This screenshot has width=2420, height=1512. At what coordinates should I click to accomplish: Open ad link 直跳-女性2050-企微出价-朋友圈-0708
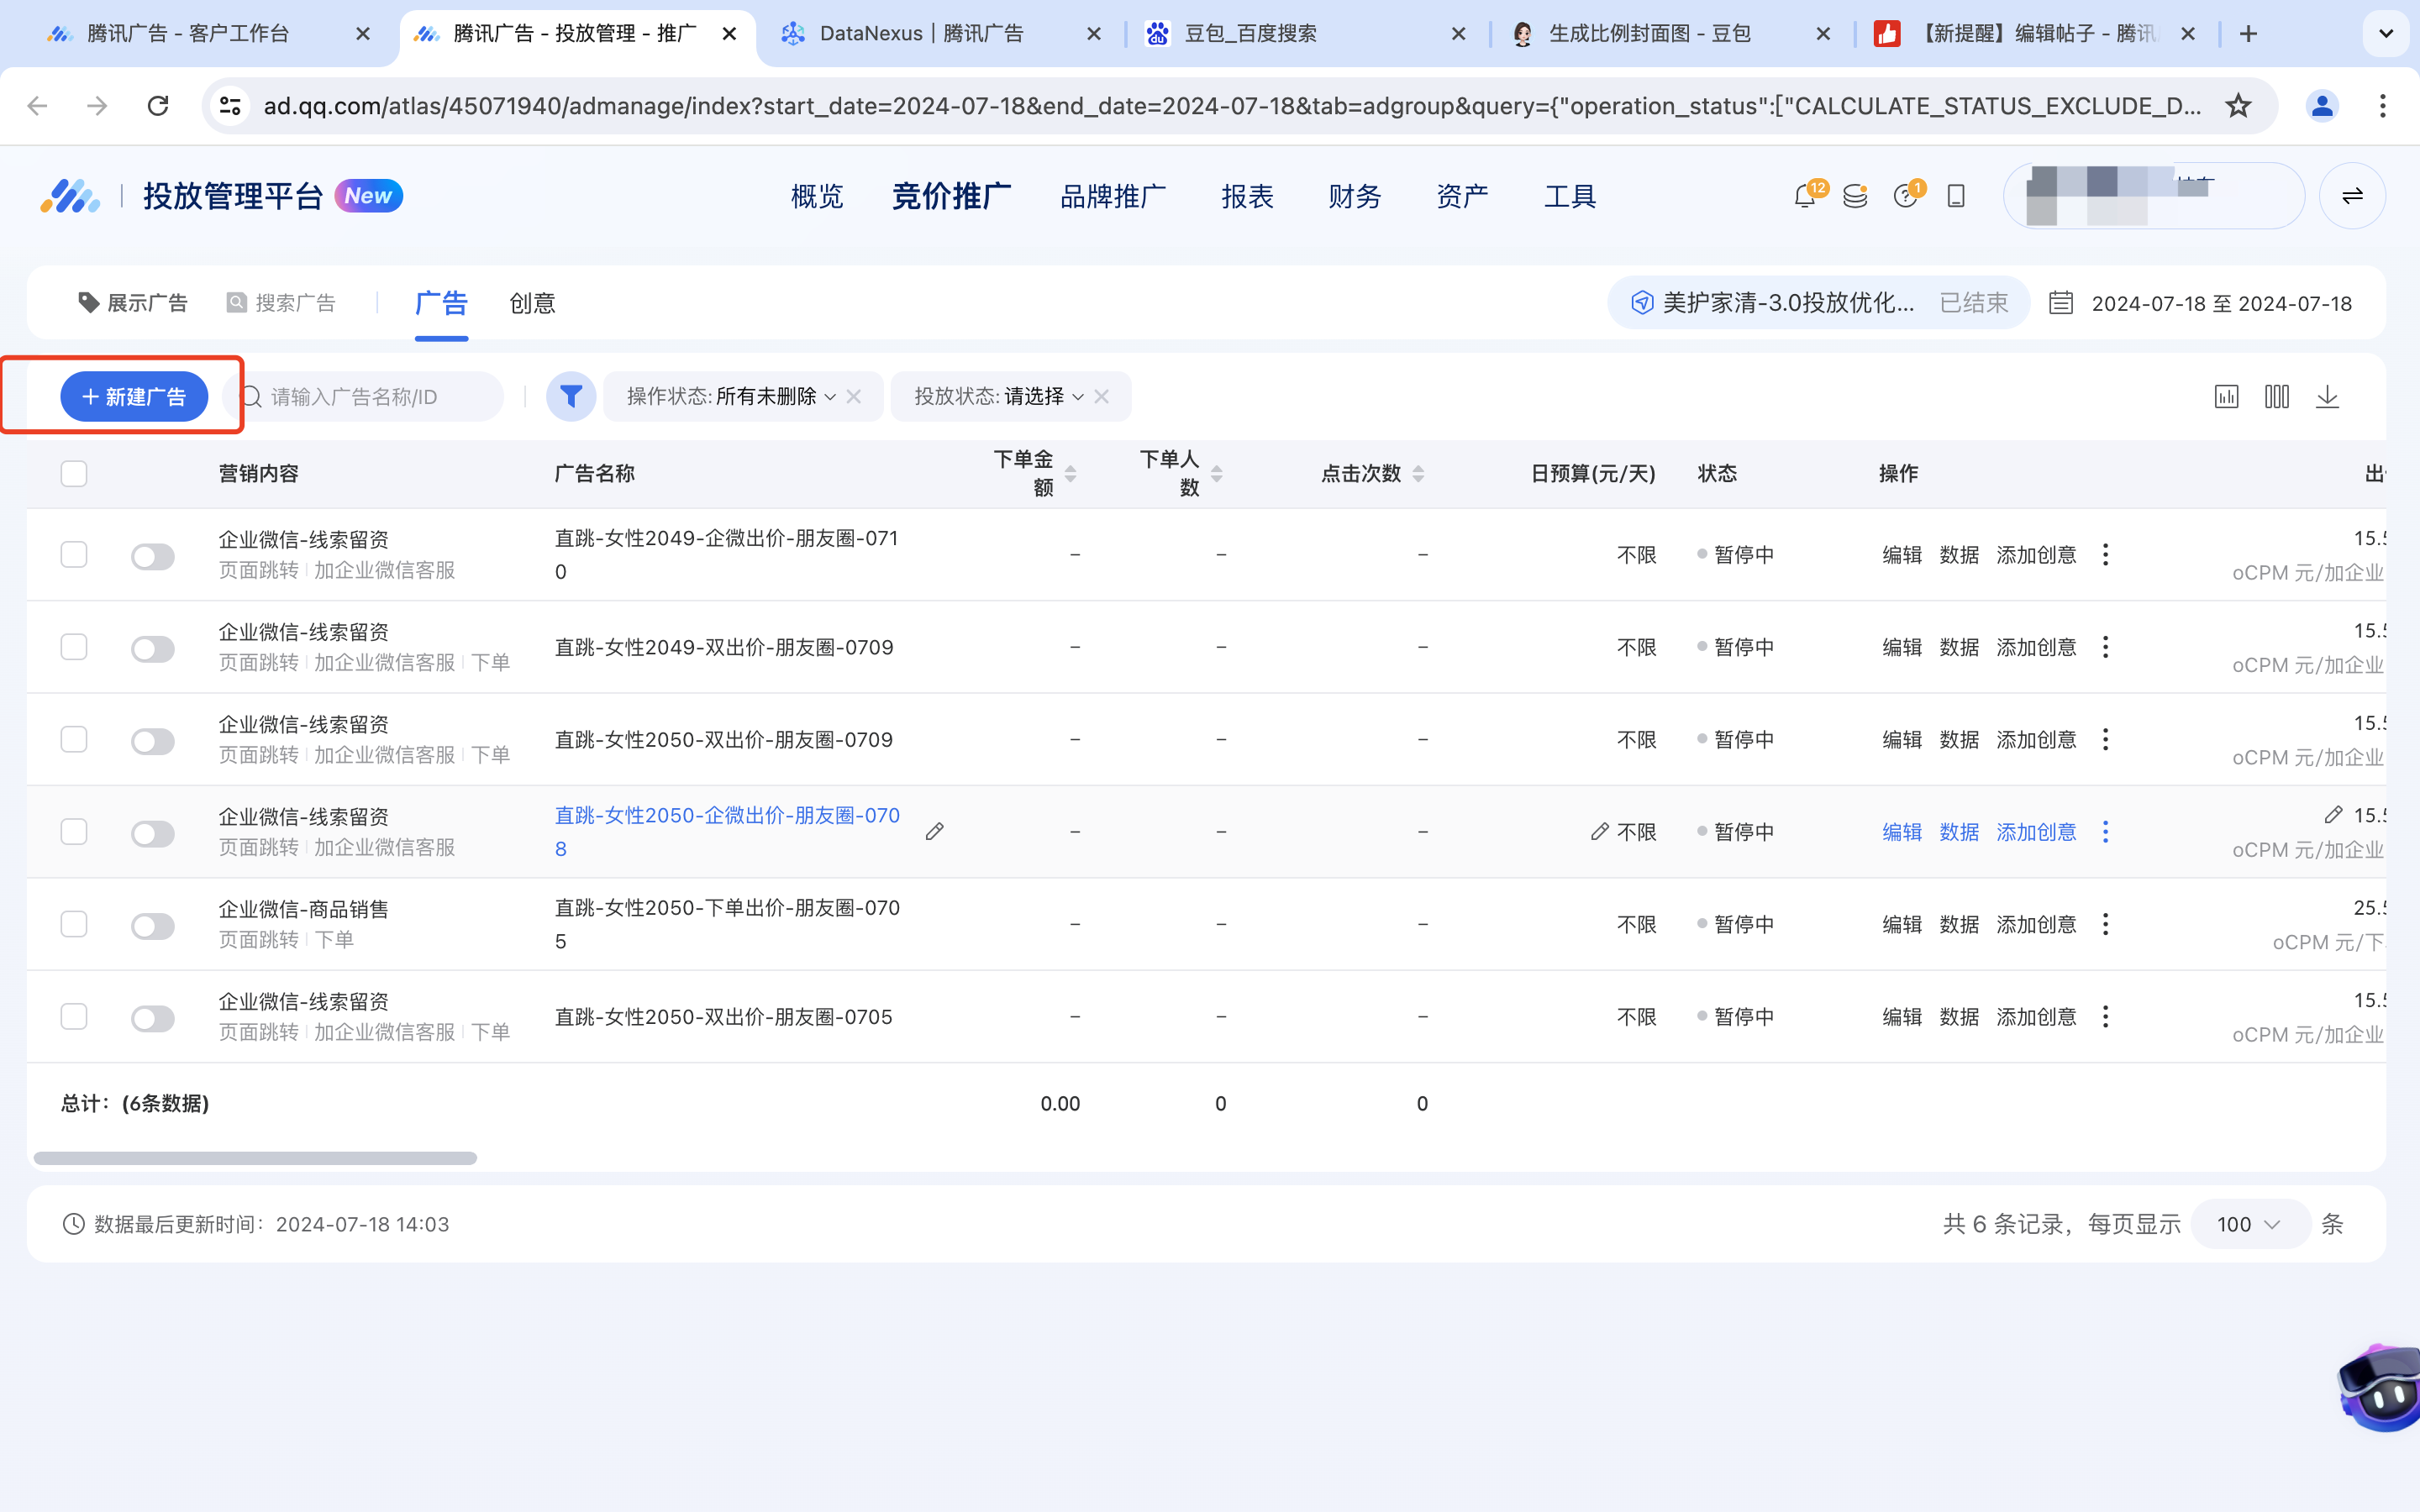[728, 832]
